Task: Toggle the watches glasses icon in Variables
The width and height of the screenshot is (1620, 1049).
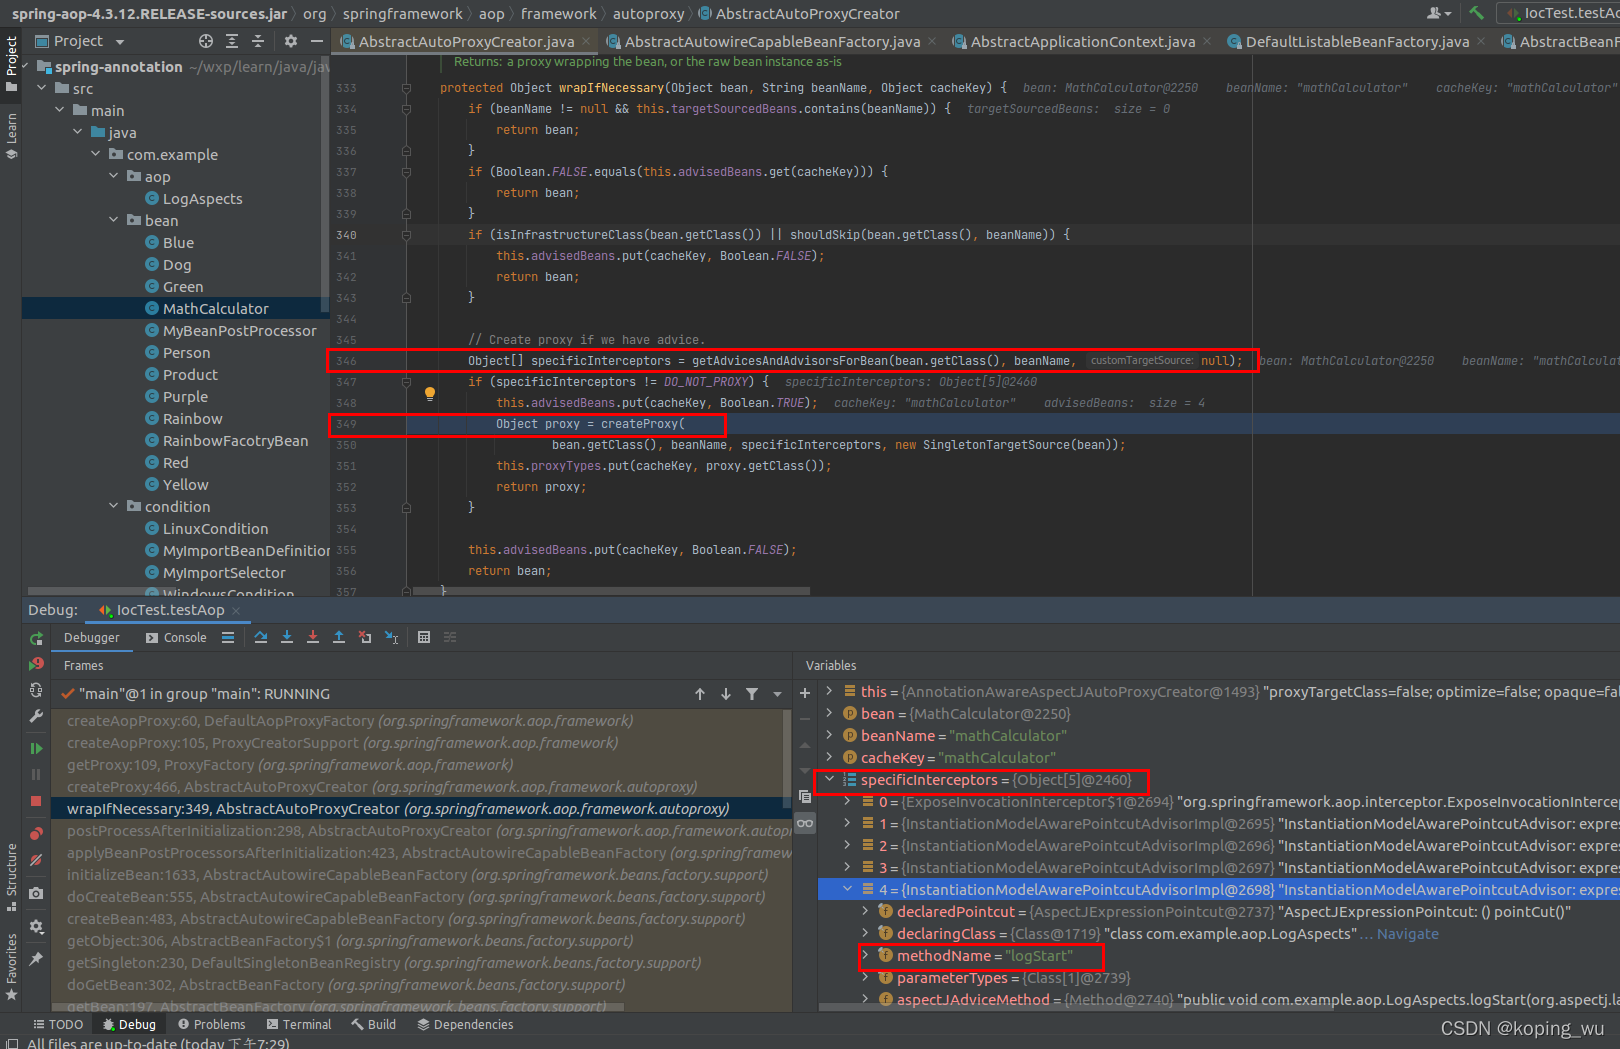Action: point(805,823)
